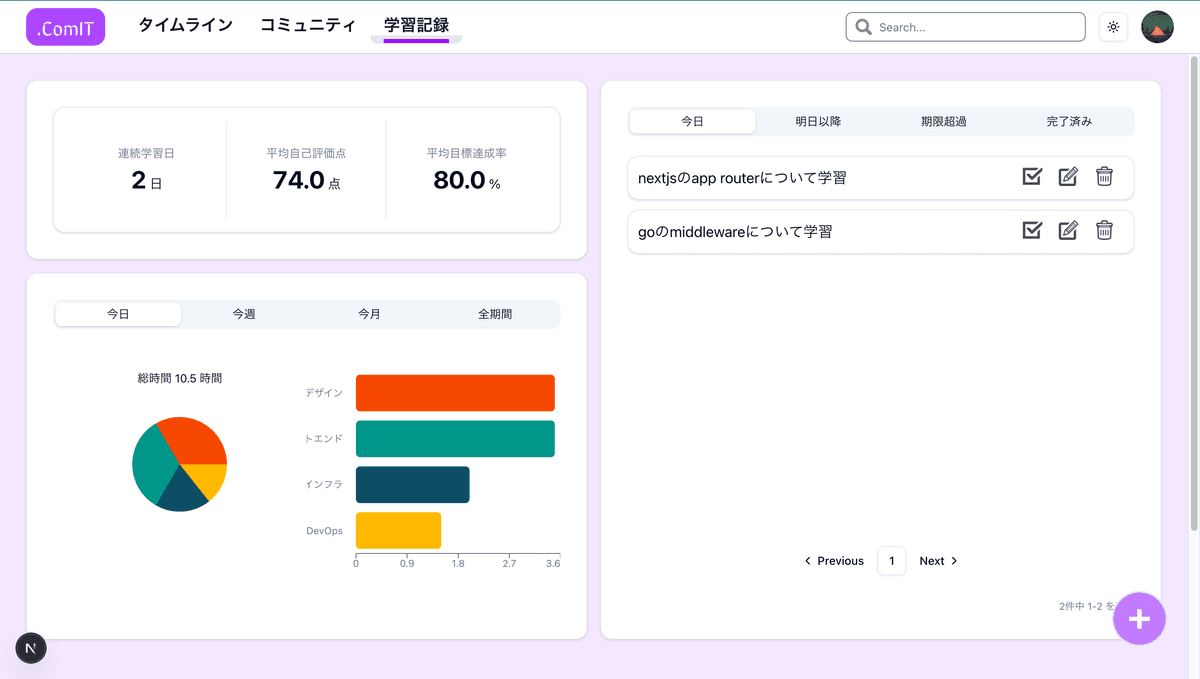1200x679 pixels.
Task: Open the N avatar badge in bottom-left corner
Action: [x=30, y=648]
